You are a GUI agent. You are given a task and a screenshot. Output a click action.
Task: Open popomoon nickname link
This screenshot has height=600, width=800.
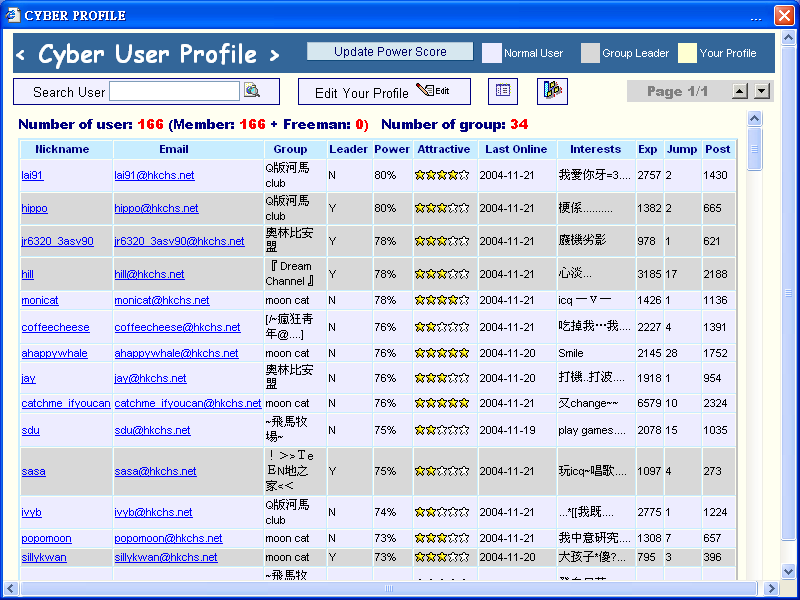[46, 538]
